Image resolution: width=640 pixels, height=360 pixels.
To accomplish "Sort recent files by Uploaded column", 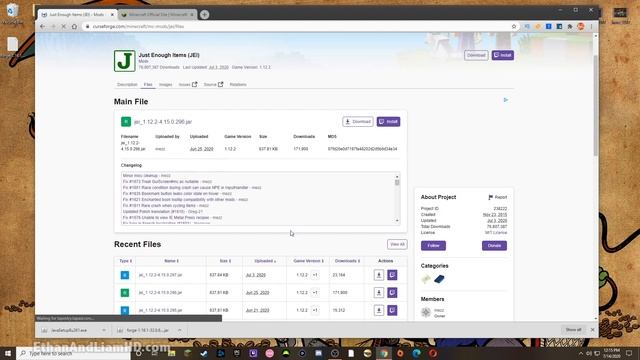I will coord(265,261).
